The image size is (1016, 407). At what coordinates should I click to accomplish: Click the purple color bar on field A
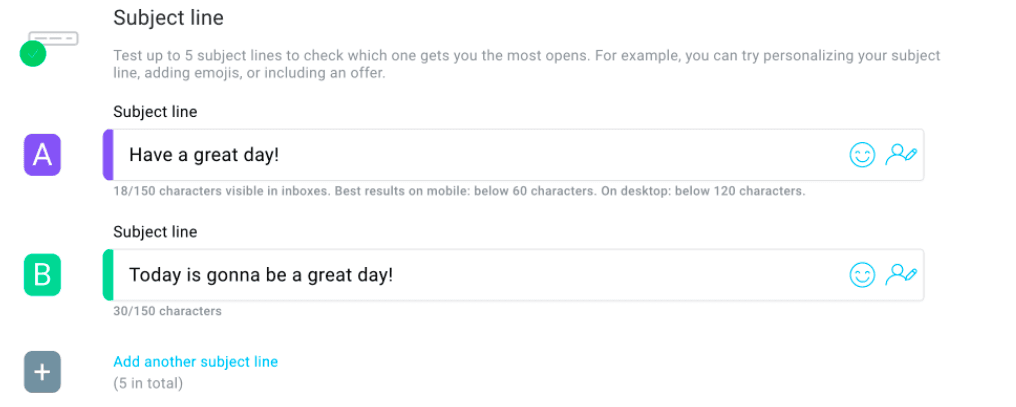pos(108,155)
